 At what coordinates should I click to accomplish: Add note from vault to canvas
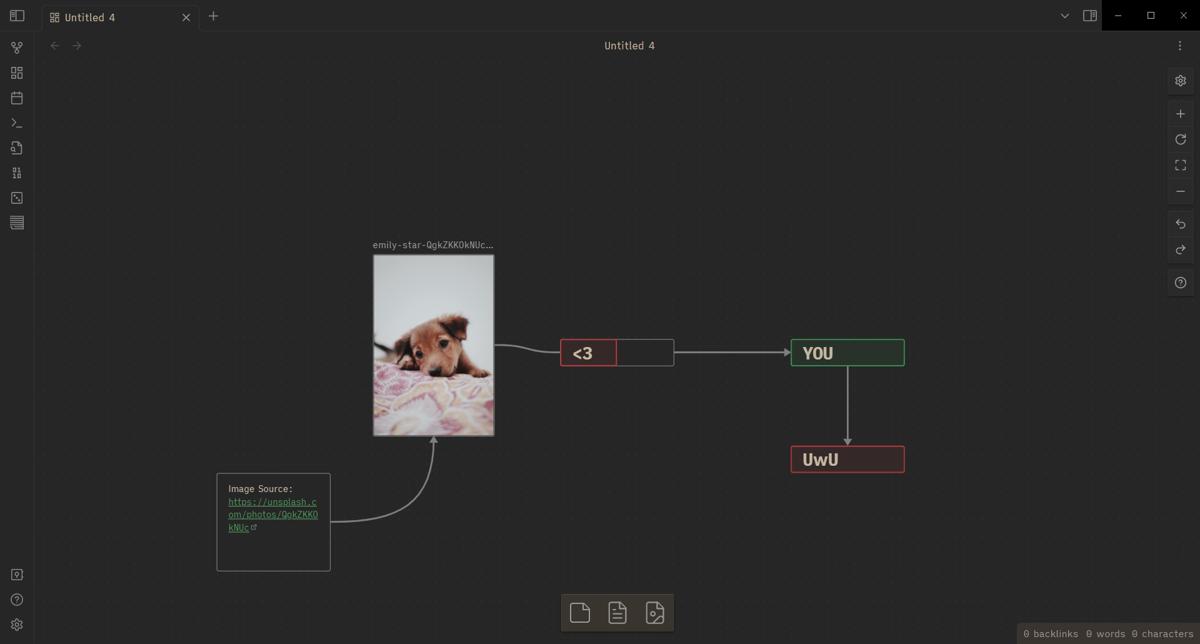(617, 613)
